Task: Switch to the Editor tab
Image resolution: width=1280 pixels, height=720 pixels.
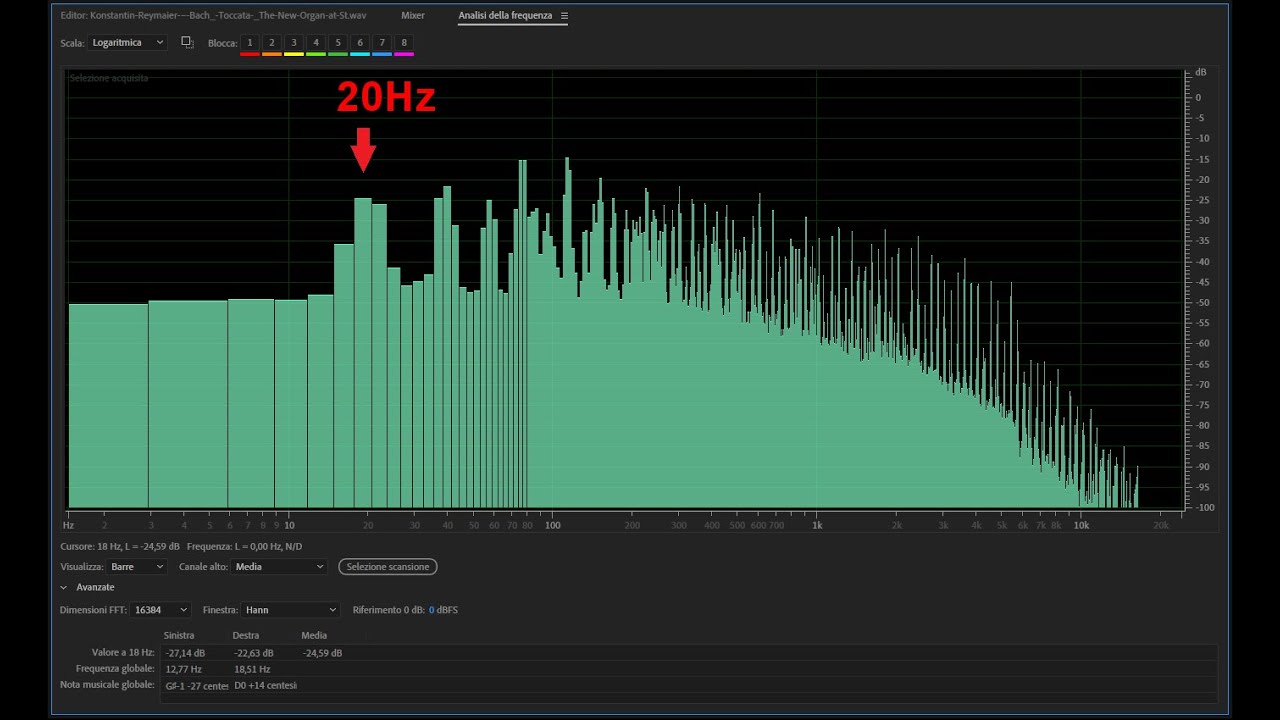Action: pos(213,16)
